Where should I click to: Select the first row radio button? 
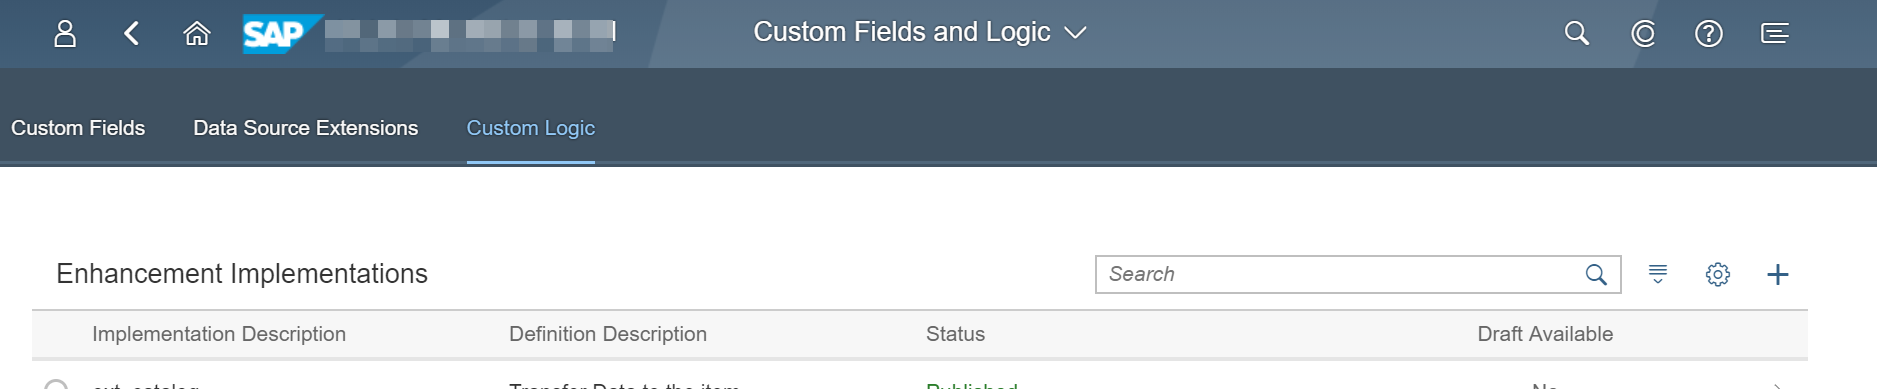coord(56,384)
